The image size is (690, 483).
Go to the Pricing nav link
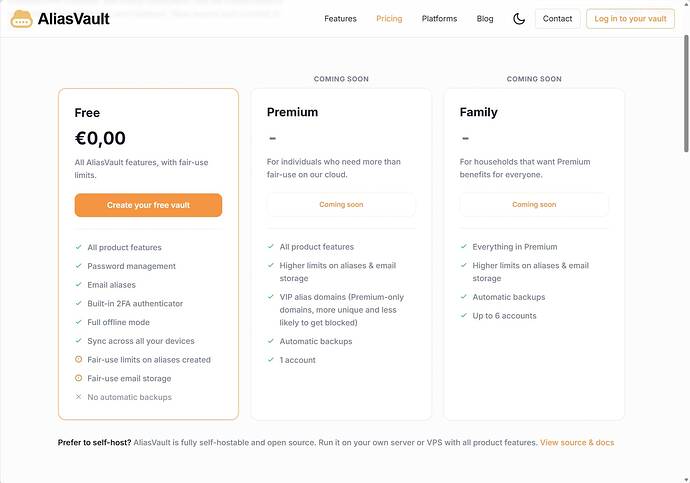[389, 19]
